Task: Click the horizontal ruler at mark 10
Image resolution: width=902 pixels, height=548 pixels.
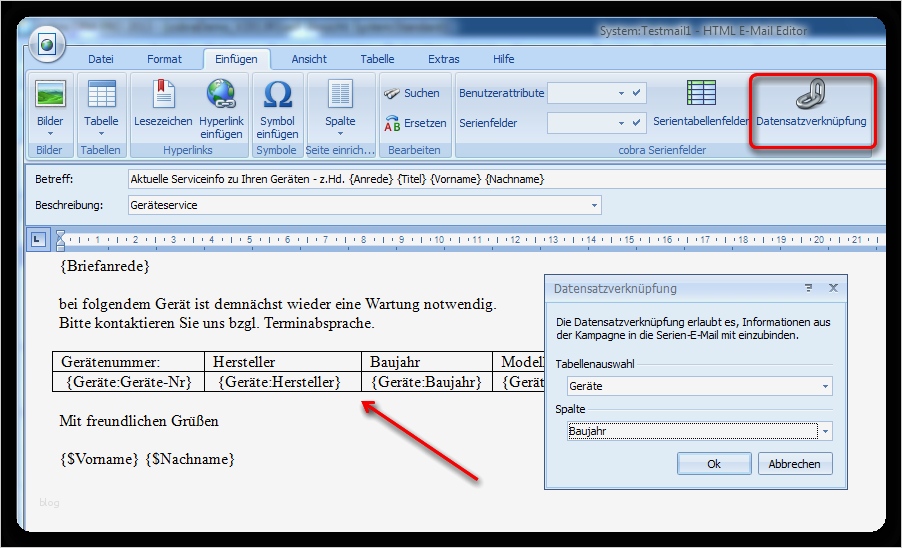Action: (x=439, y=240)
